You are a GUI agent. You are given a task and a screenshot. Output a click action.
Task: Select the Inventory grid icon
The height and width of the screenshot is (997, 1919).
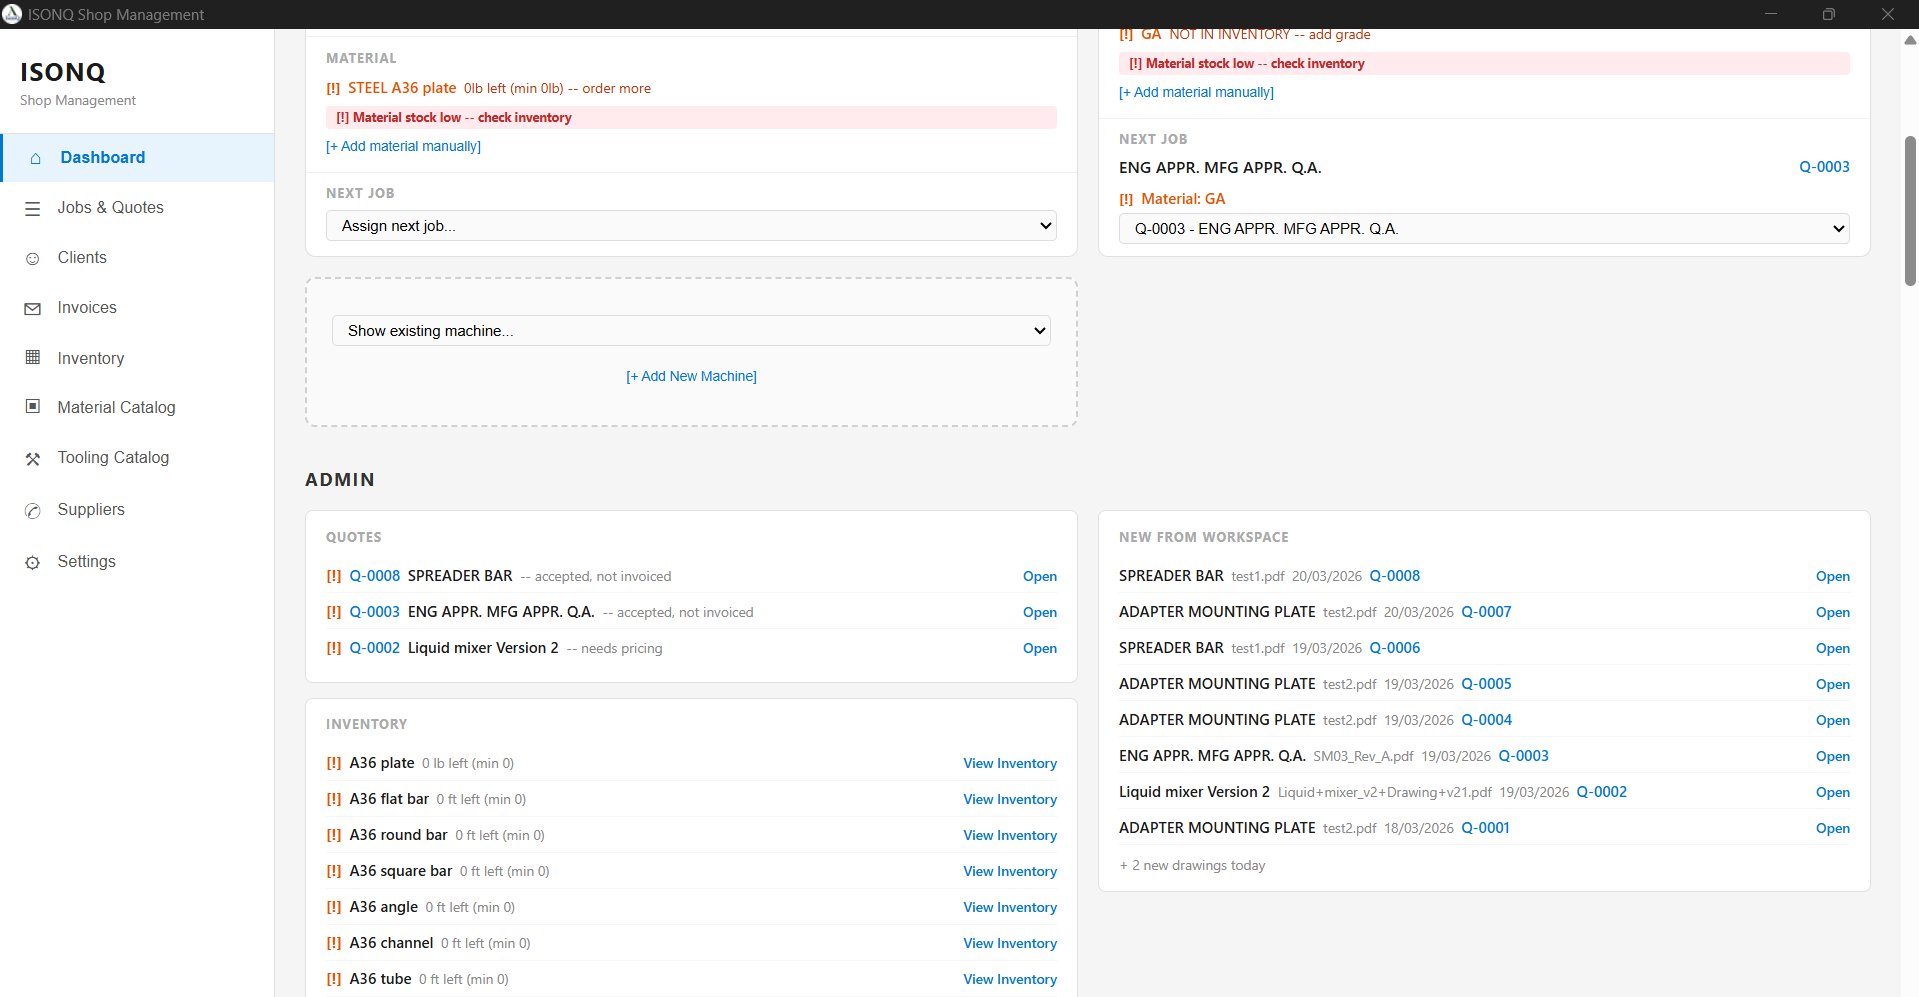33,358
